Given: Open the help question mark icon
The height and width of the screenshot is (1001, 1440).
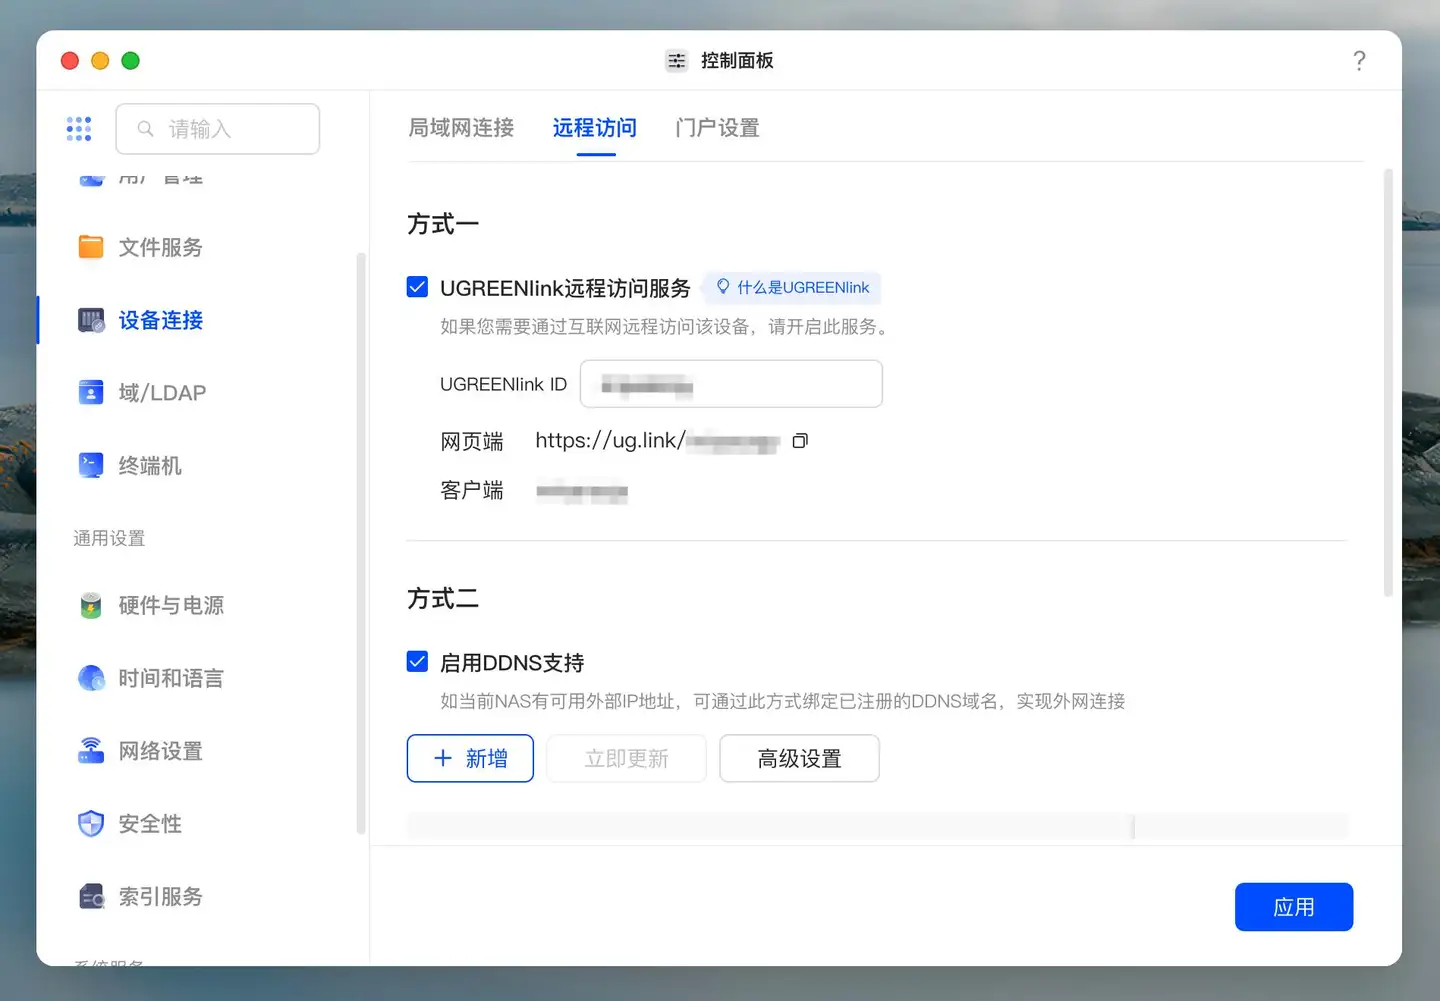Looking at the screenshot, I should pos(1359,61).
